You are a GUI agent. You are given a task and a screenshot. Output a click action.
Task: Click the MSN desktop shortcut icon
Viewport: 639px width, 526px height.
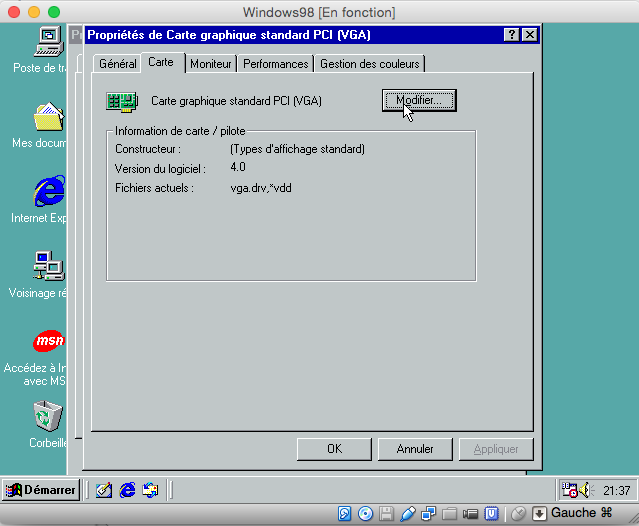click(x=49, y=341)
